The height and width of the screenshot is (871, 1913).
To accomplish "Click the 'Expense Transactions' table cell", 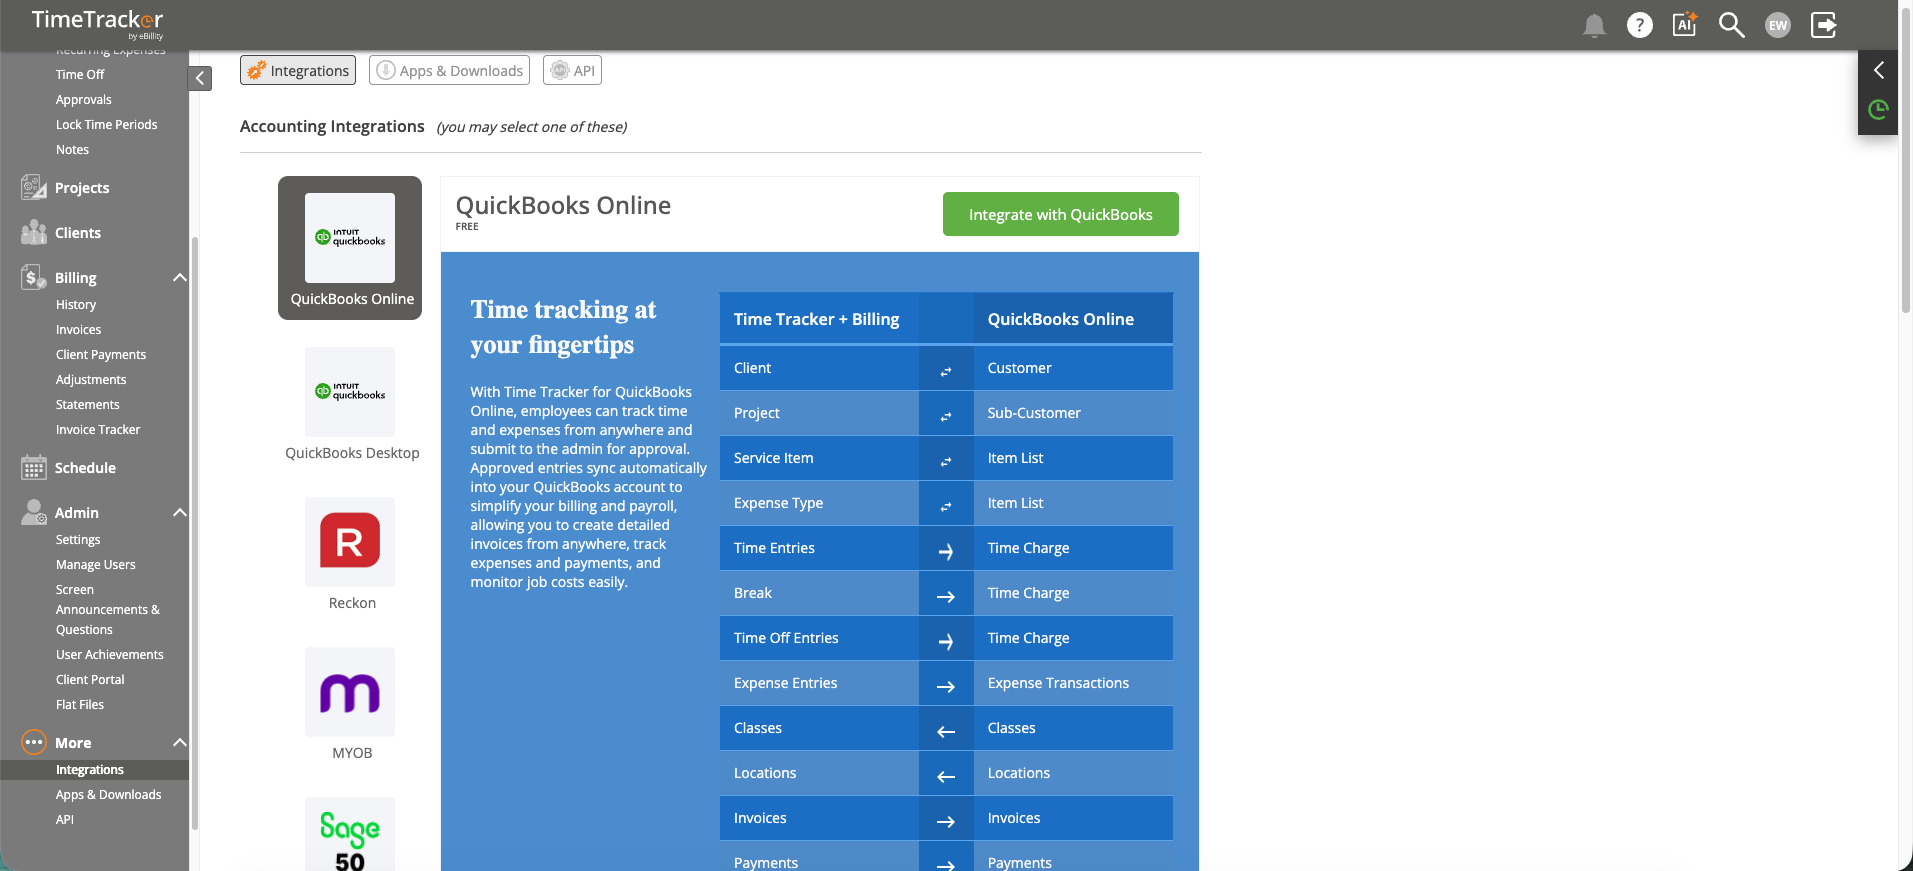I will click(1073, 683).
